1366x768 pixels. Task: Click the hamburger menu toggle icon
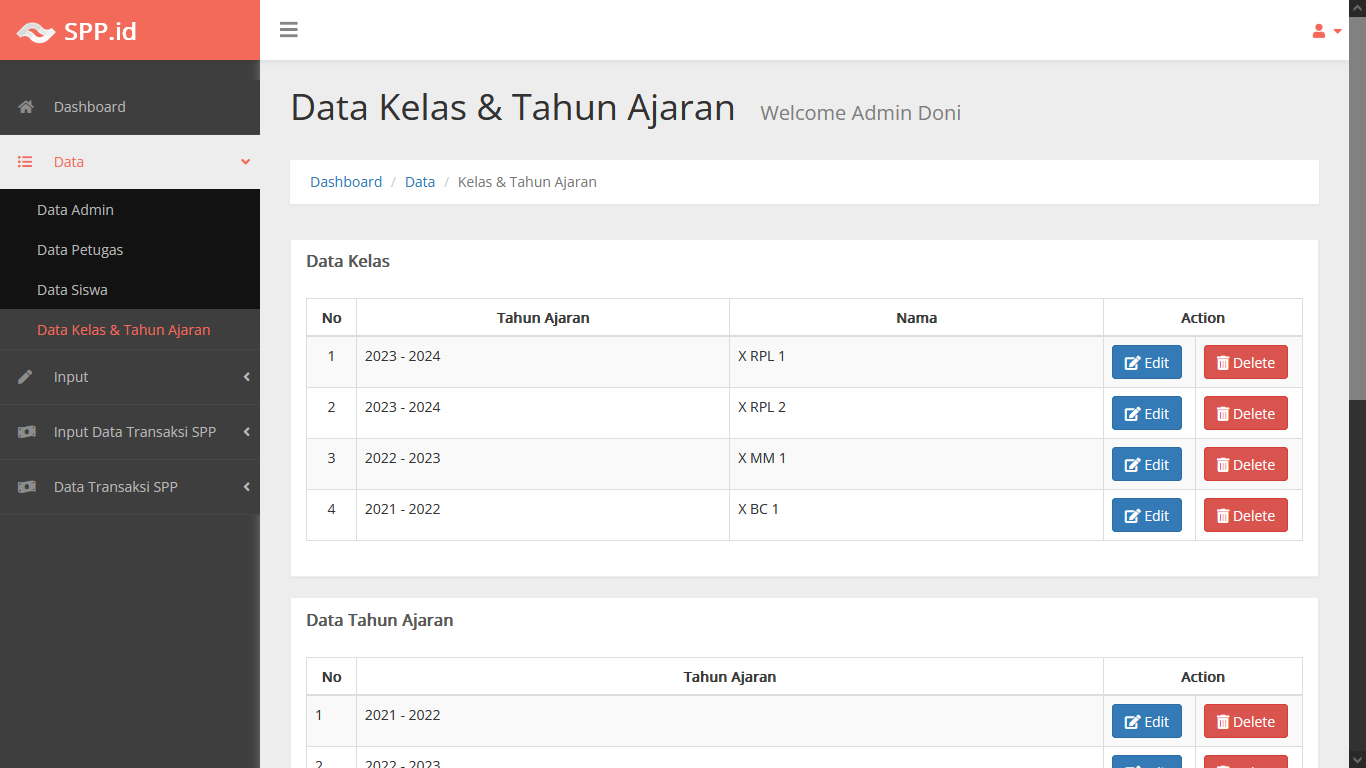click(289, 30)
